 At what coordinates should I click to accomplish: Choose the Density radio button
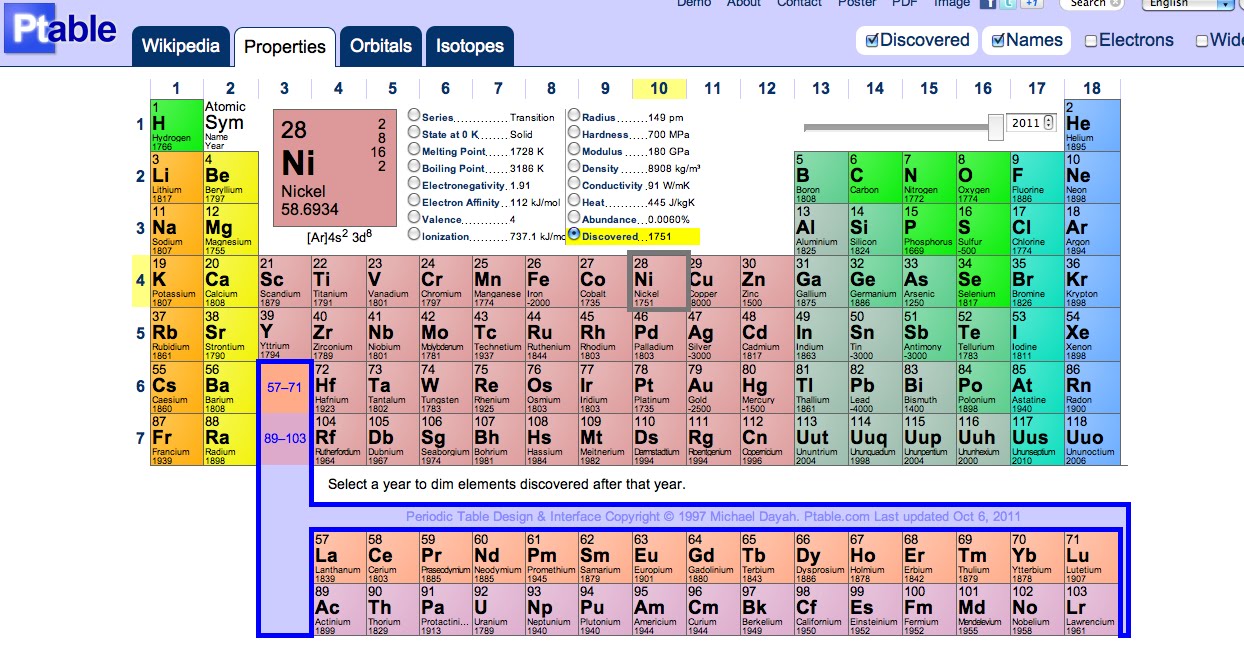point(574,167)
